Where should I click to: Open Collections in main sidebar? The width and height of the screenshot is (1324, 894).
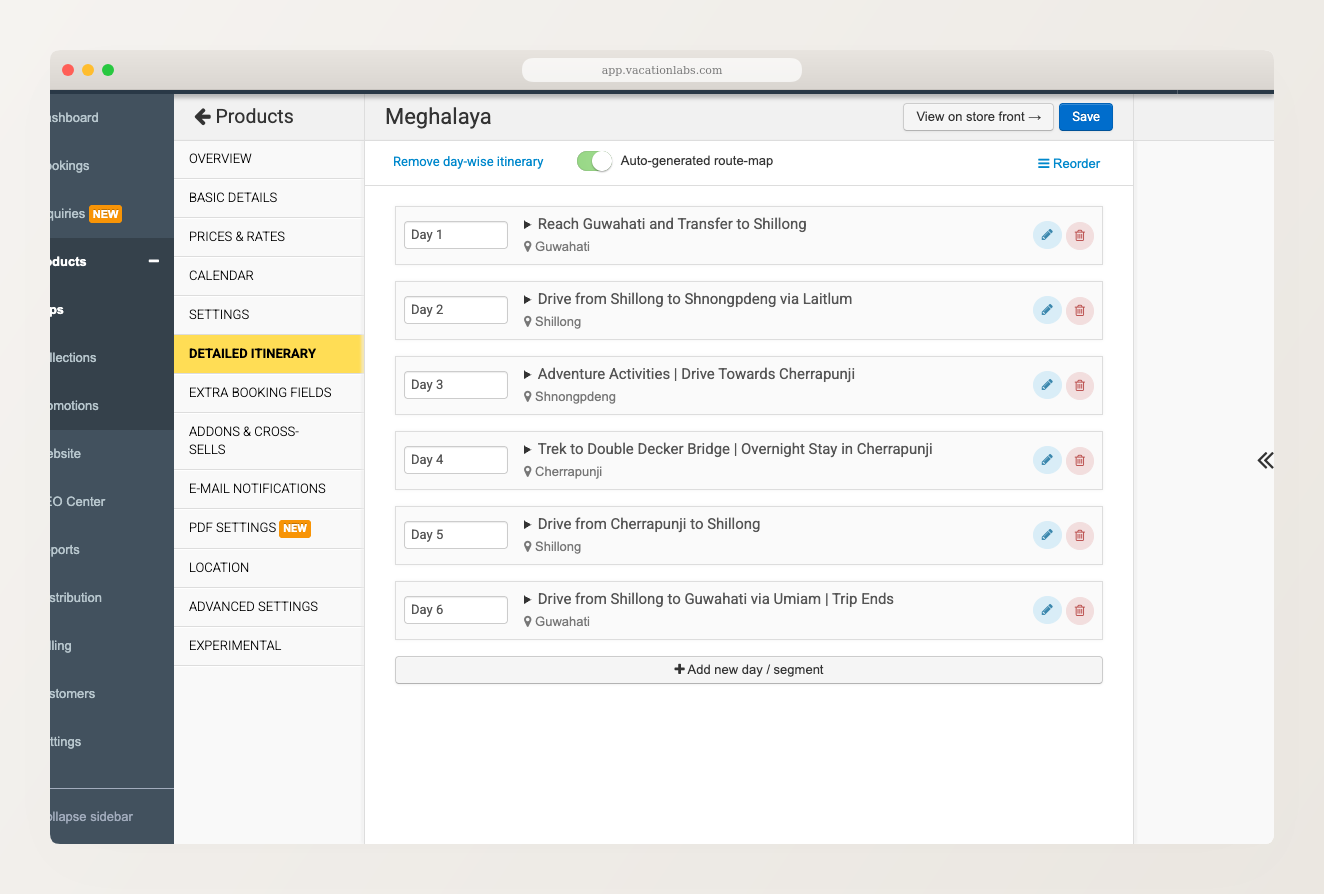[x=112, y=358]
